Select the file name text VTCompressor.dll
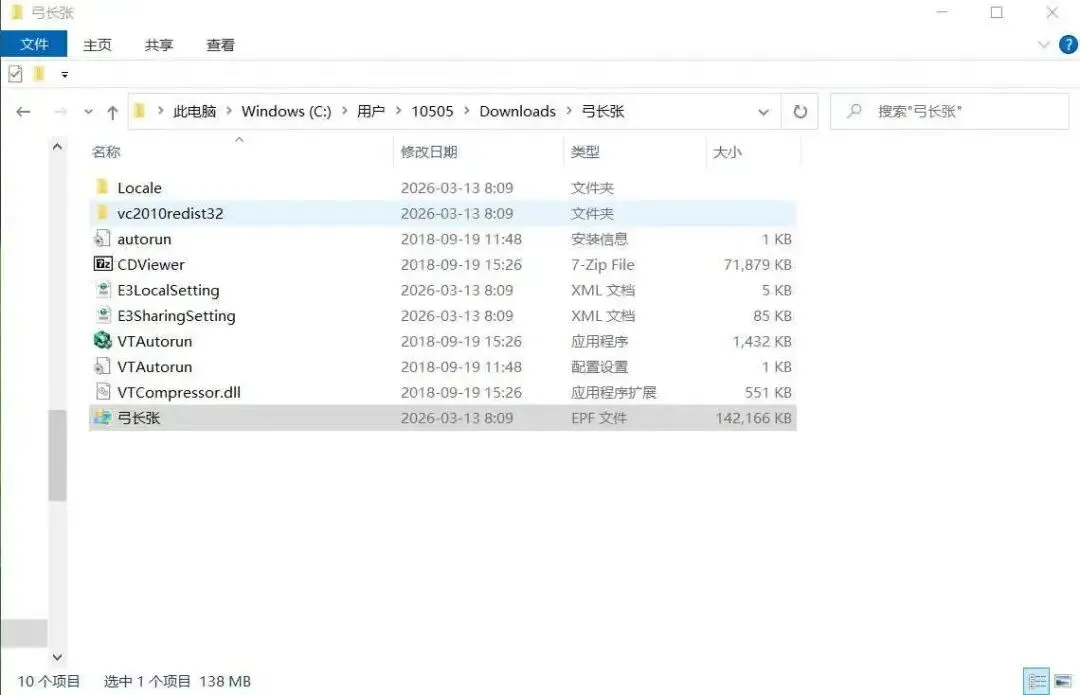 [179, 392]
